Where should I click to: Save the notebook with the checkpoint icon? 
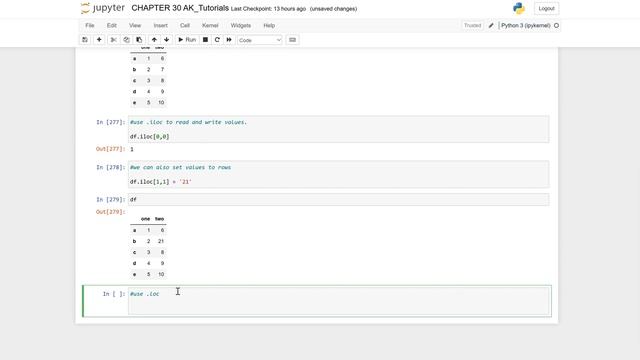[85, 40]
